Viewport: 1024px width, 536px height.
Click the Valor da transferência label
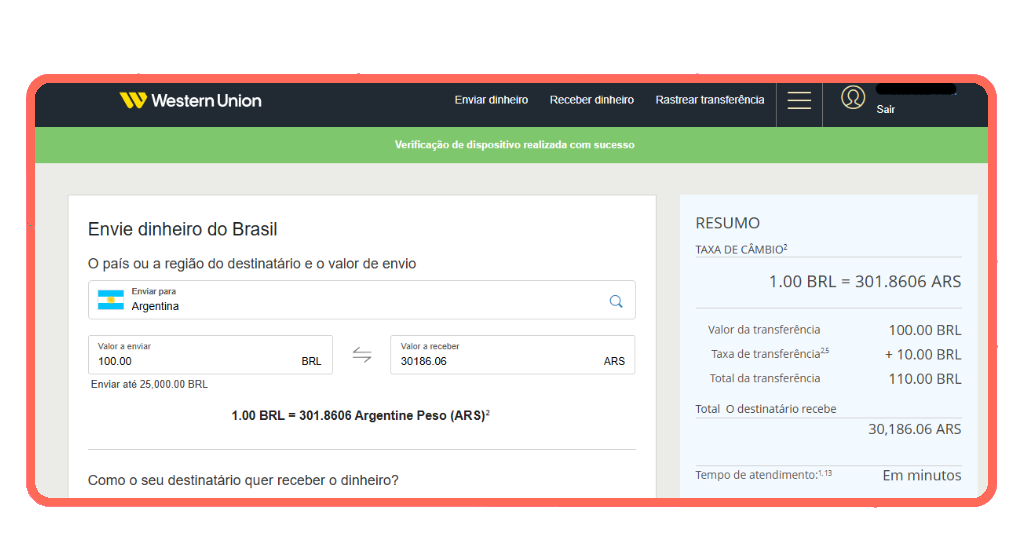coord(764,330)
